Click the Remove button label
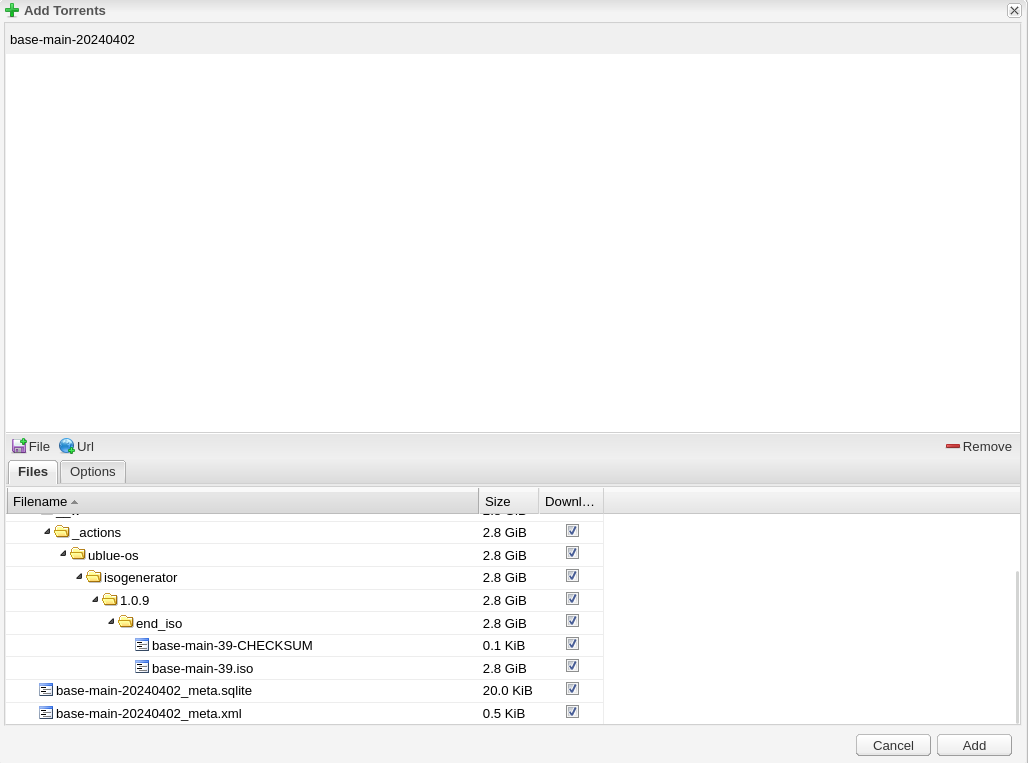 [x=987, y=446]
